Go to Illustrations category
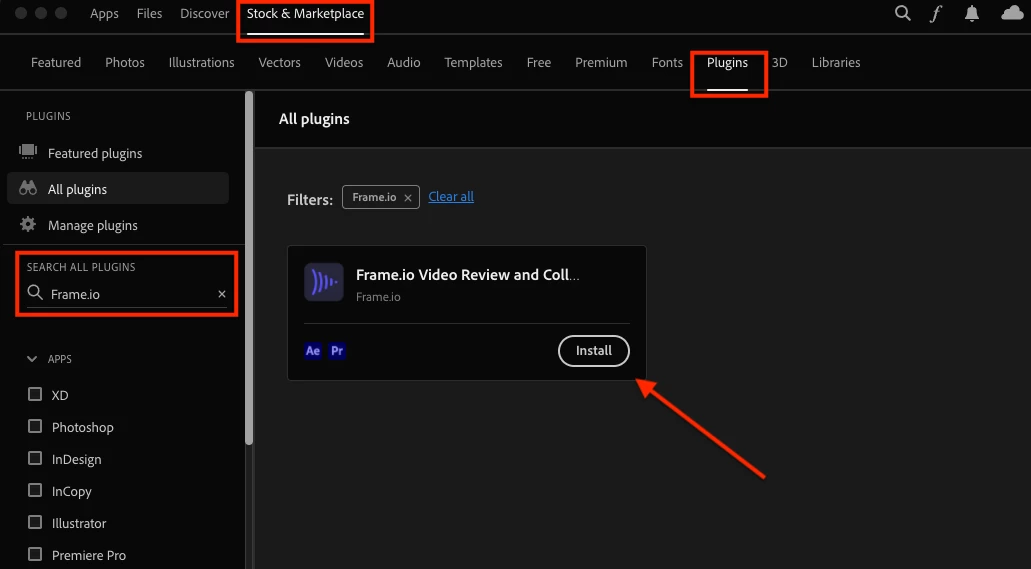Screen dimensions: 1031x569 click(x=201, y=62)
